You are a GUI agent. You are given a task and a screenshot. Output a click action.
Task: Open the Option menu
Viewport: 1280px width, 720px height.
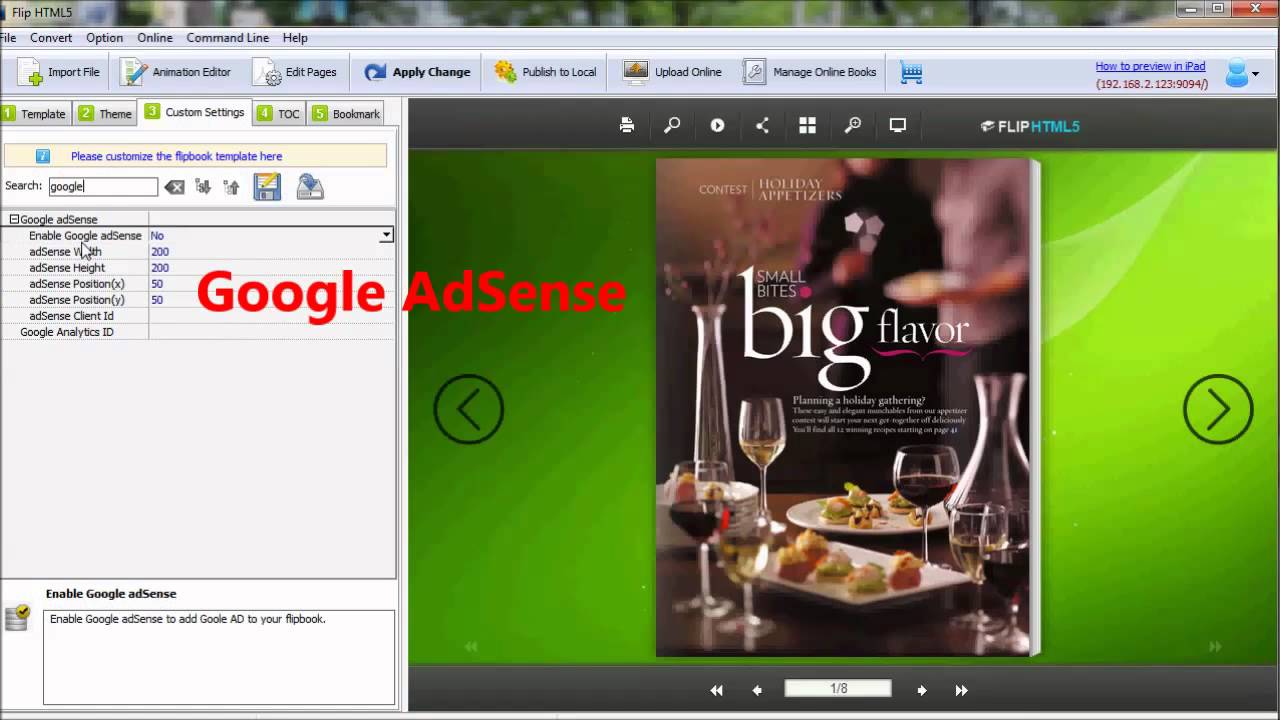[104, 38]
